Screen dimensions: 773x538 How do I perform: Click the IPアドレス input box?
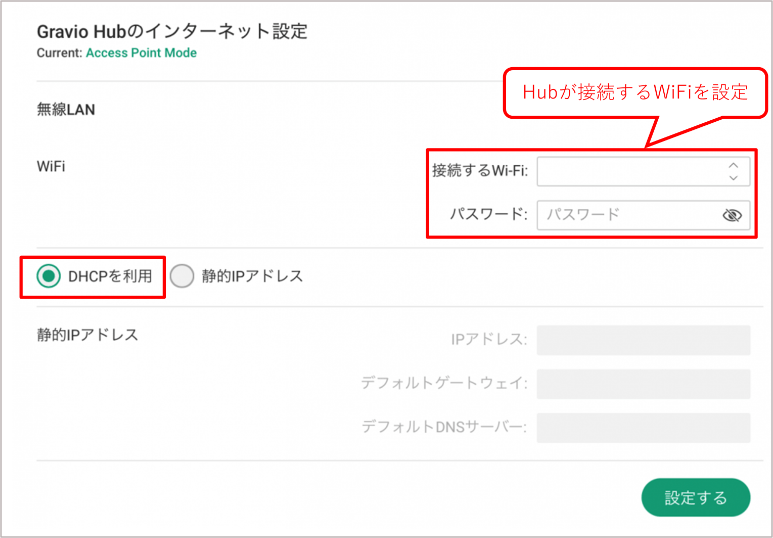643,340
